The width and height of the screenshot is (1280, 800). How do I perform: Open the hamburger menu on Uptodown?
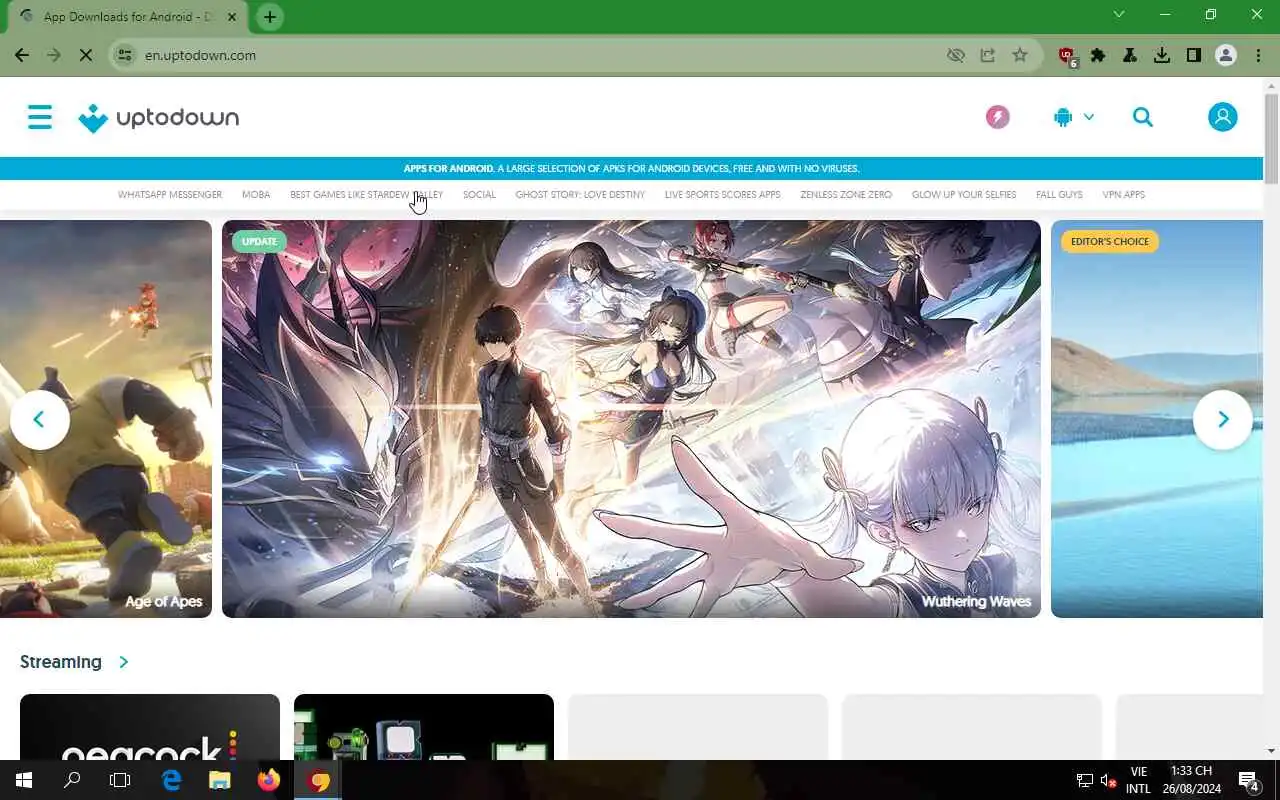40,117
